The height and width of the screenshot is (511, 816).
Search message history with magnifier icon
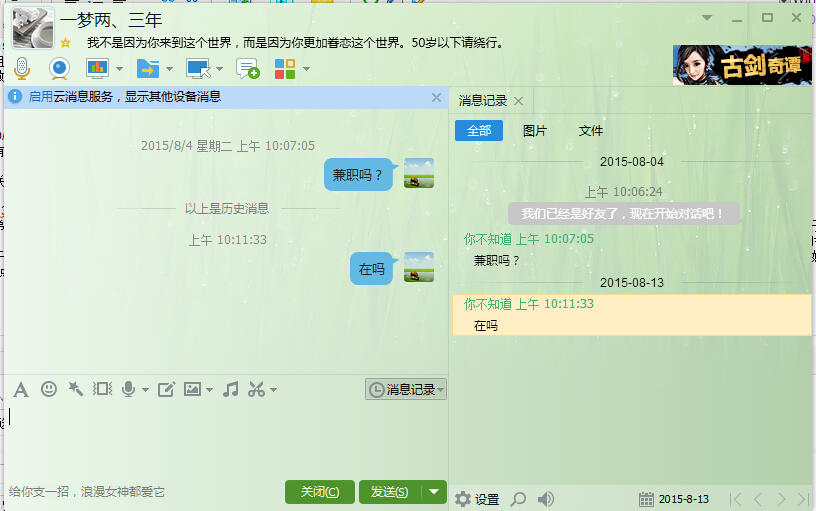click(518, 500)
